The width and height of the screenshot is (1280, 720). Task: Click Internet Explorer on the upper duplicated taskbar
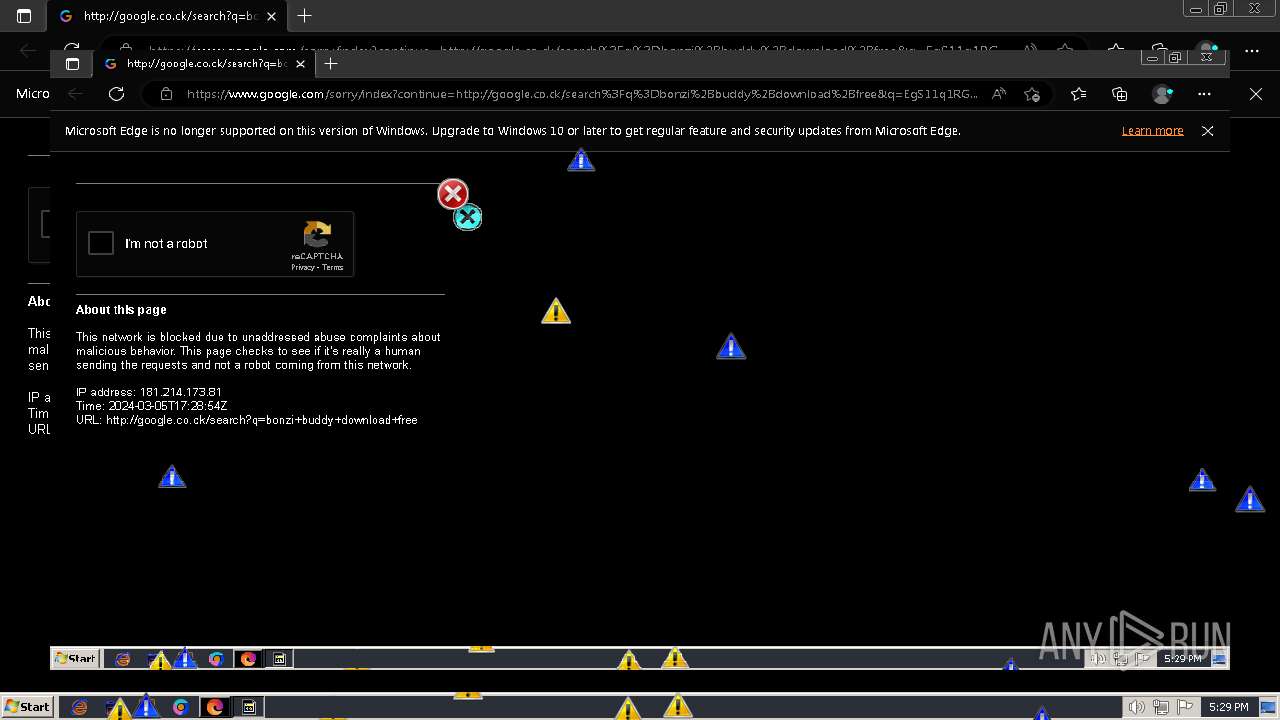123,659
